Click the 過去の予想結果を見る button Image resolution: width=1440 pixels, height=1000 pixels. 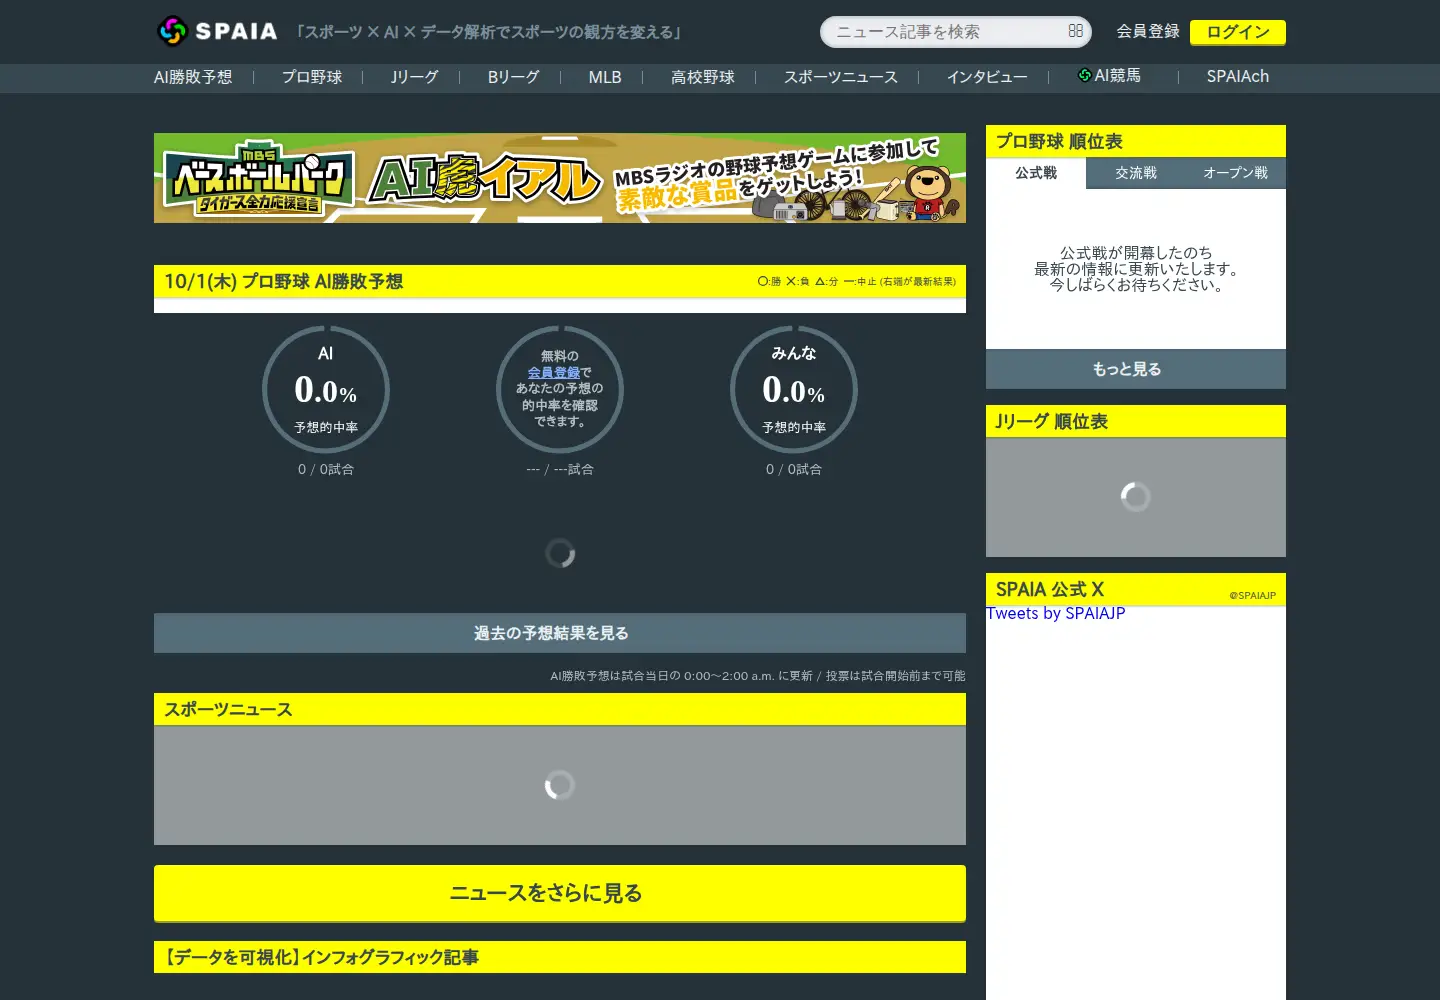pyautogui.click(x=560, y=633)
